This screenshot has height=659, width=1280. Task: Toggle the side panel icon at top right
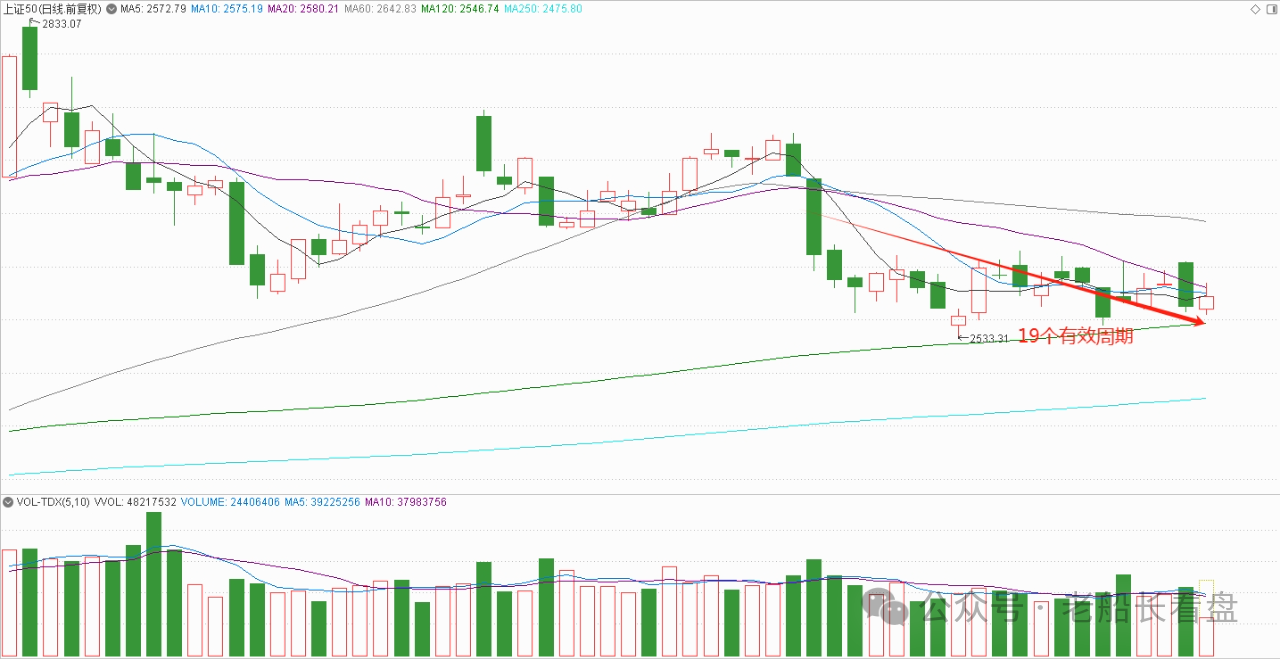point(1271,9)
